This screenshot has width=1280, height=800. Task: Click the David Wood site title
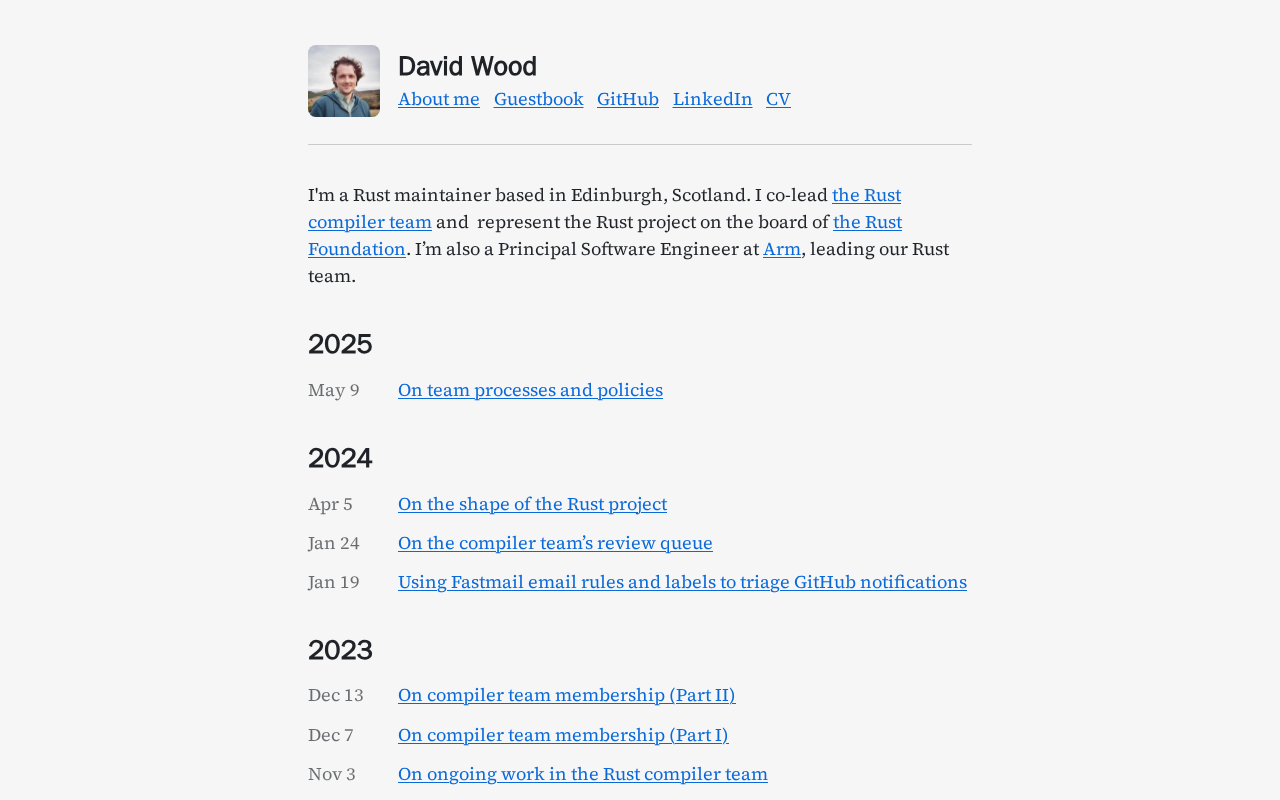click(x=467, y=66)
